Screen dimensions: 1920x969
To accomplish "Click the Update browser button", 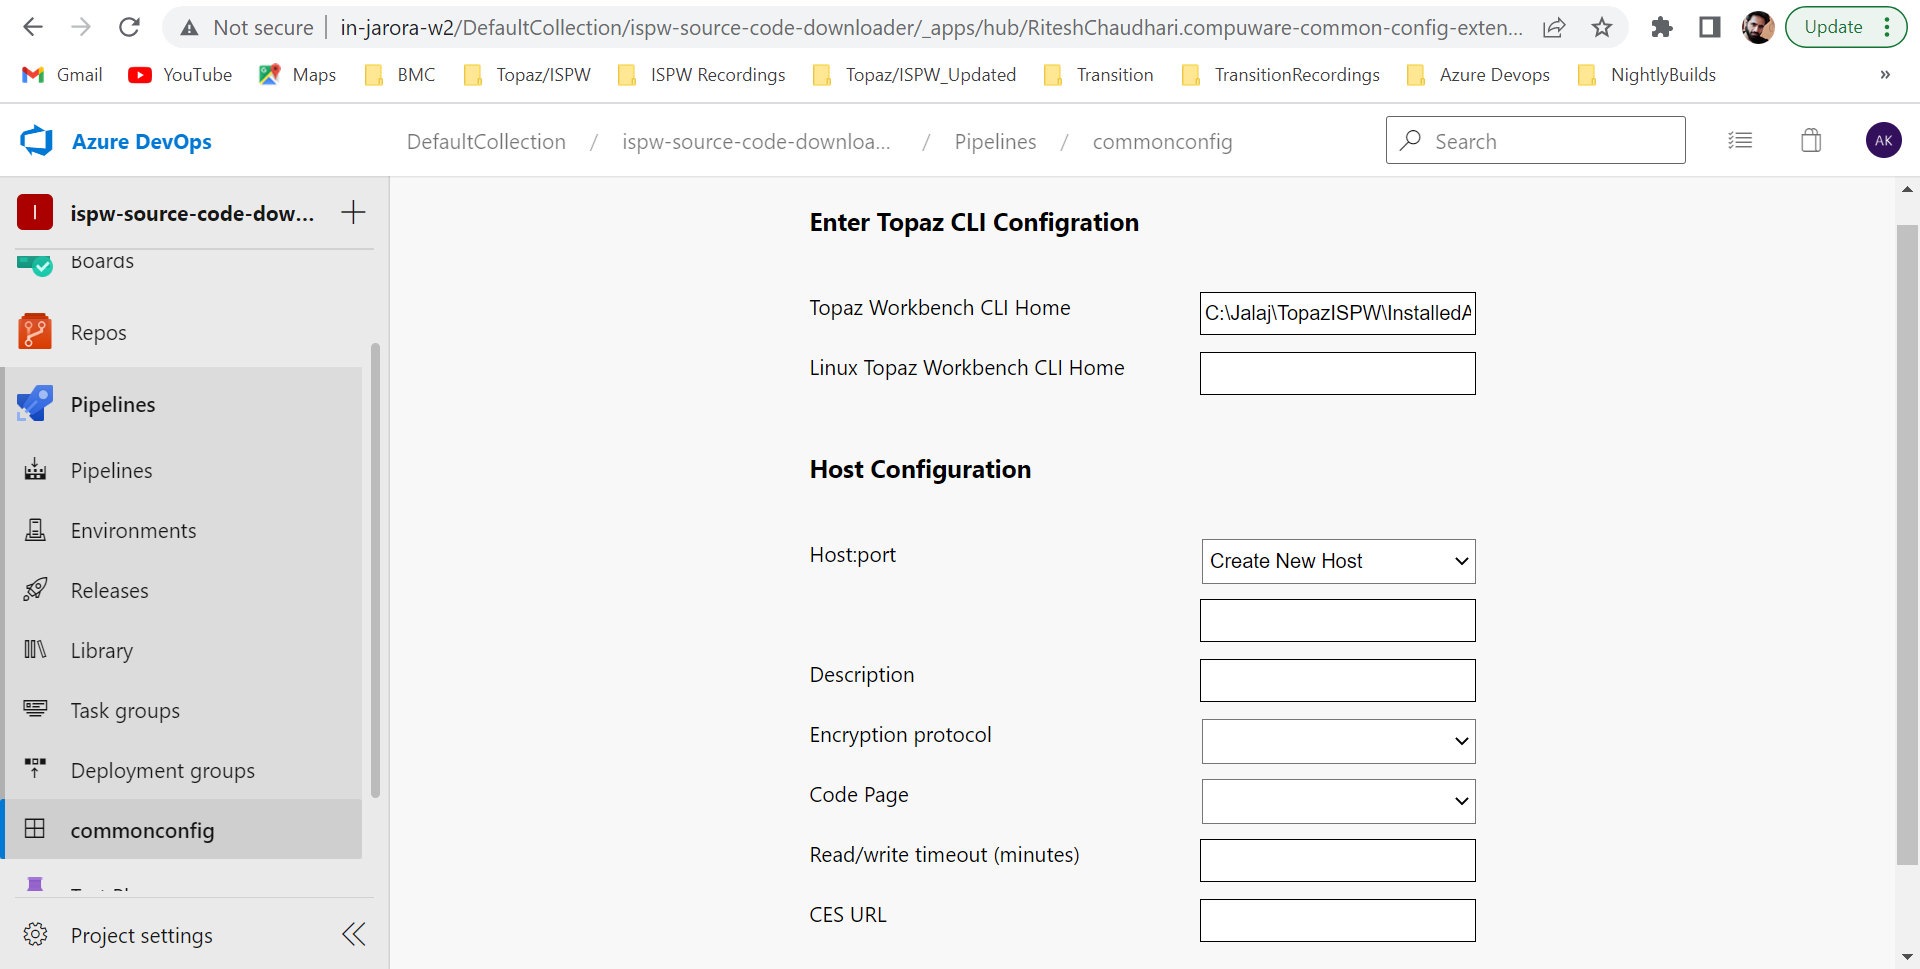I will click(x=1833, y=27).
